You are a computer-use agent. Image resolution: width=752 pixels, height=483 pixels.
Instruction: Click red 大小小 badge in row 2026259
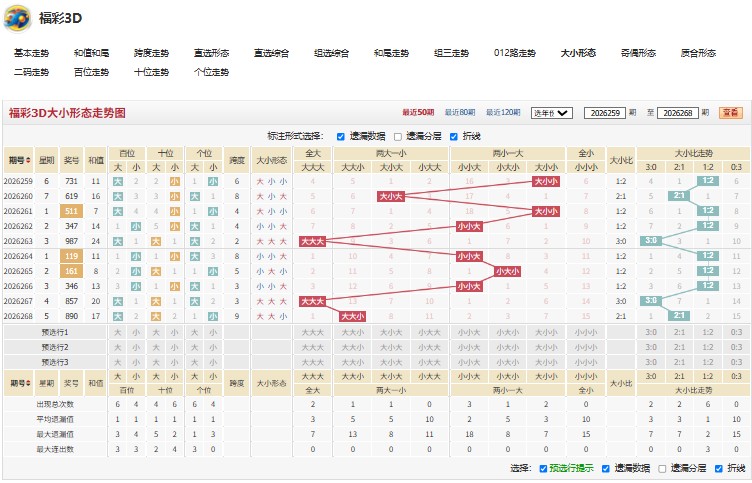[546, 181]
